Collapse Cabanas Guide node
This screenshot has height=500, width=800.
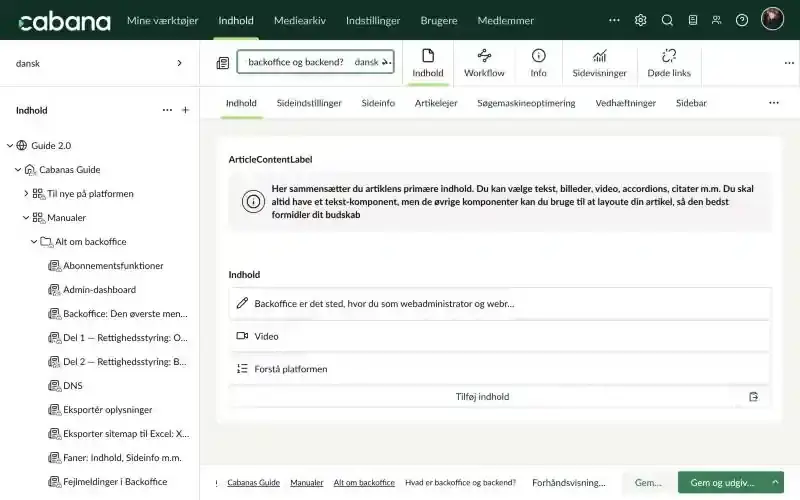tap(18, 169)
